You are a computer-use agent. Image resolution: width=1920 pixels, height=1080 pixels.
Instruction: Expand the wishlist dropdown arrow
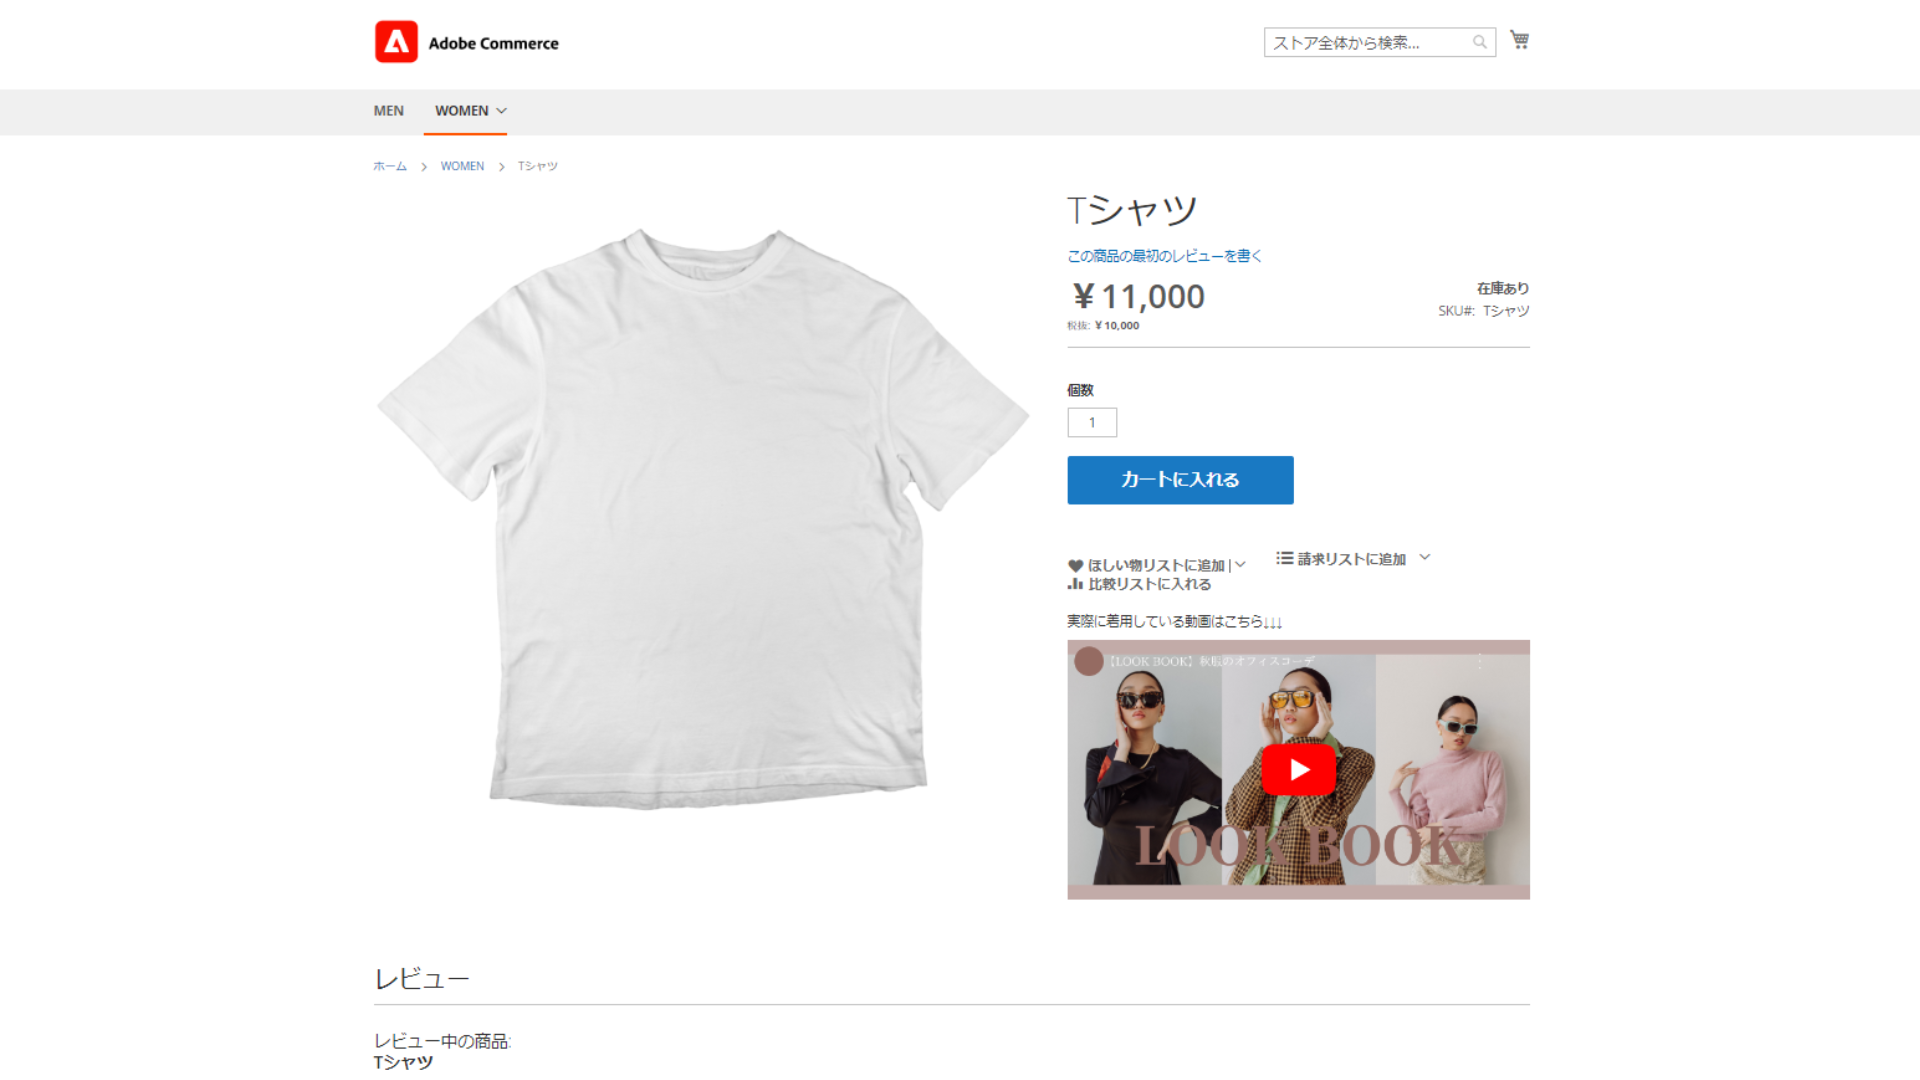[1240, 565]
